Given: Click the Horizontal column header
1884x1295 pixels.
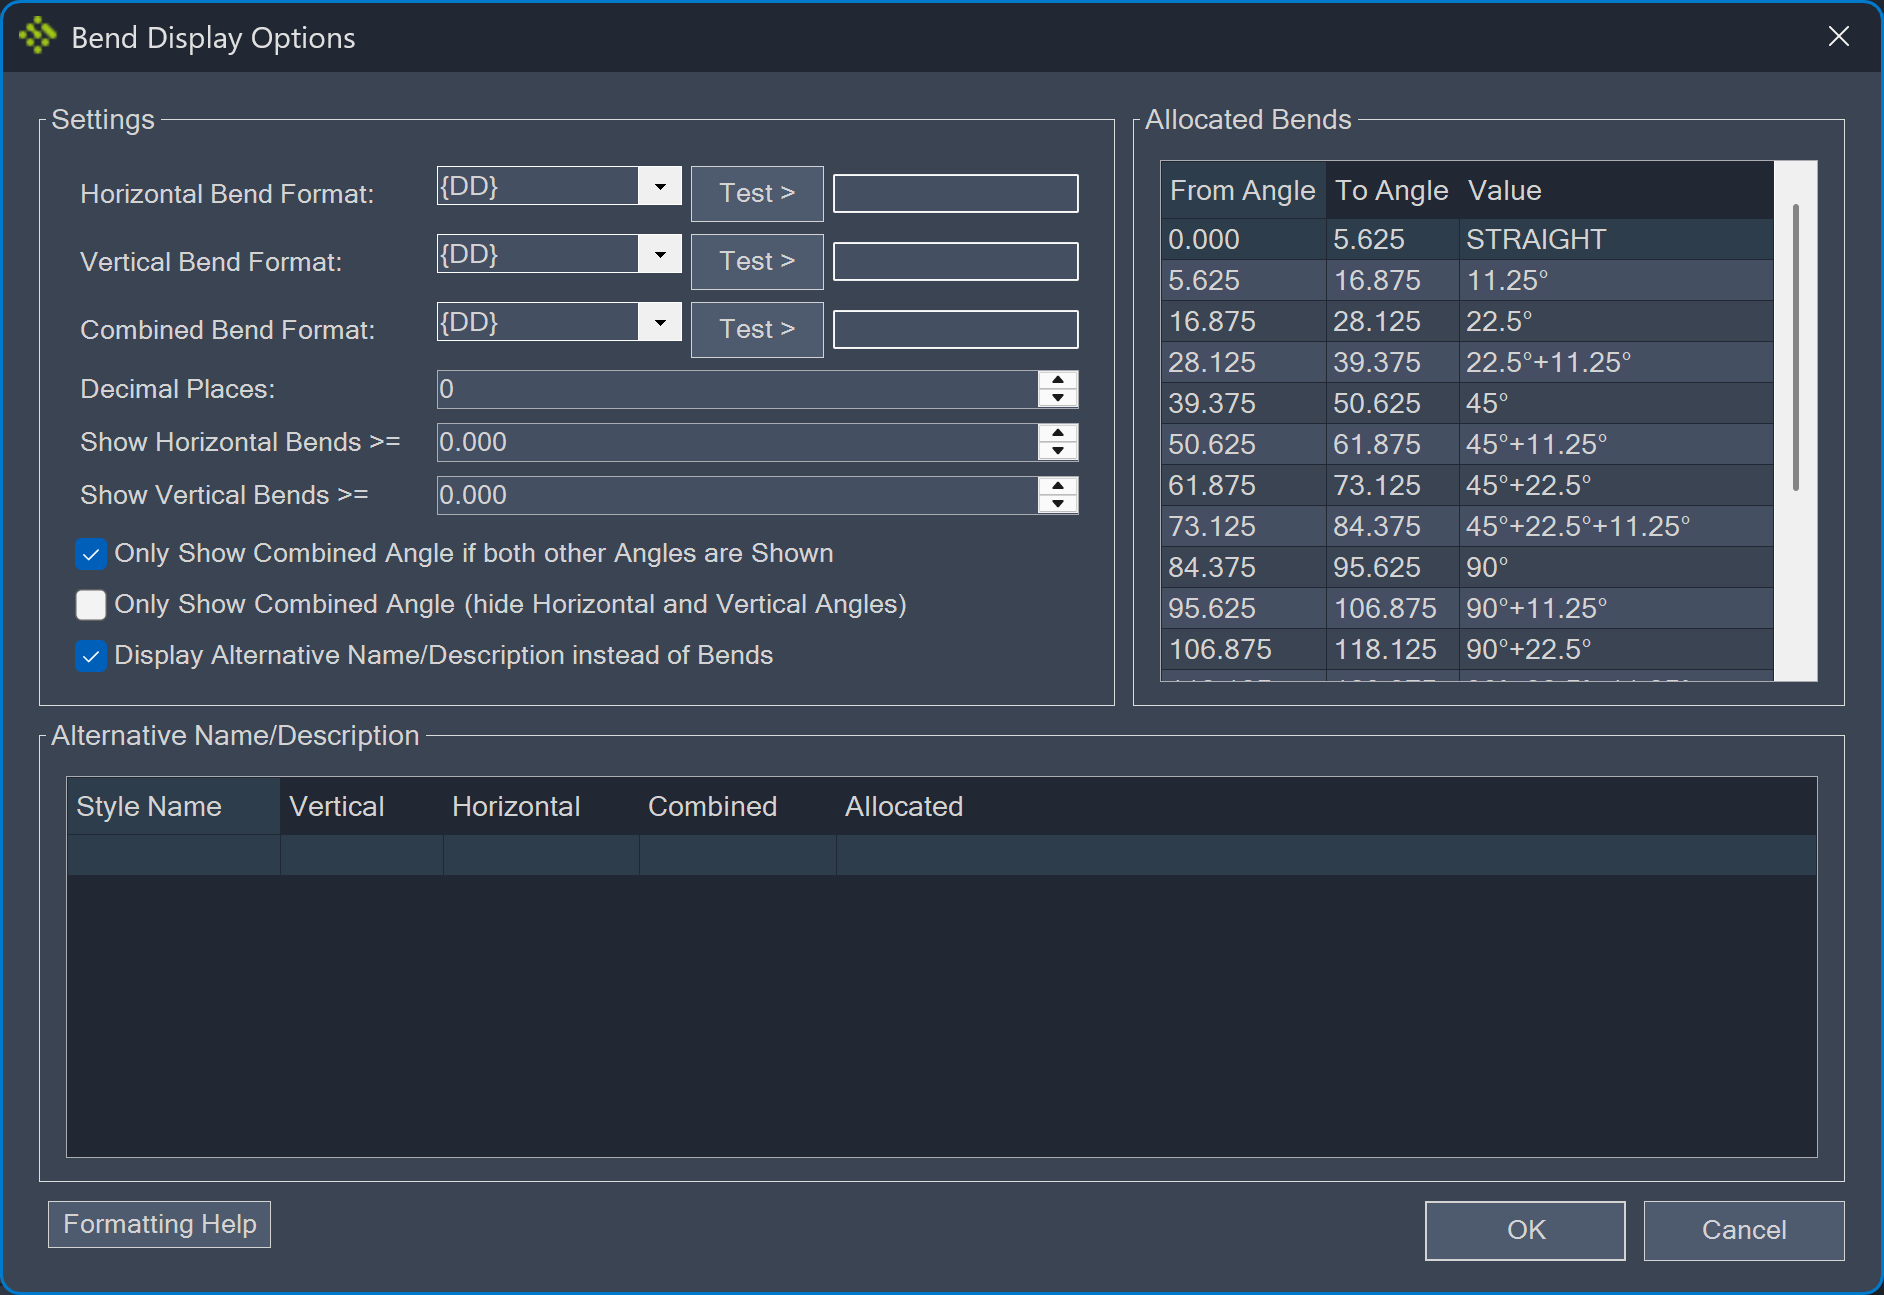Looking at the screenshot, I should (541, 806).
